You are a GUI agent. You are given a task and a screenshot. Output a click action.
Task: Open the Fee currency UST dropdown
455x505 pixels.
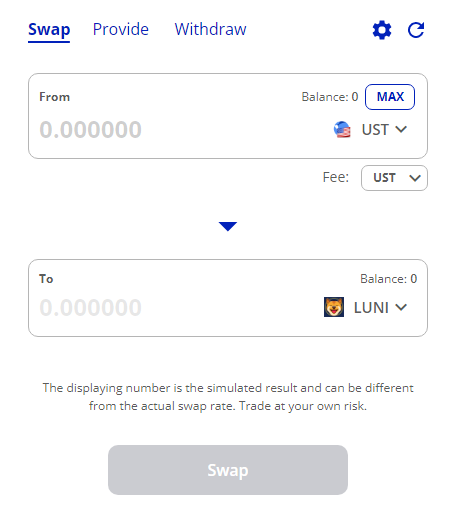394,178
